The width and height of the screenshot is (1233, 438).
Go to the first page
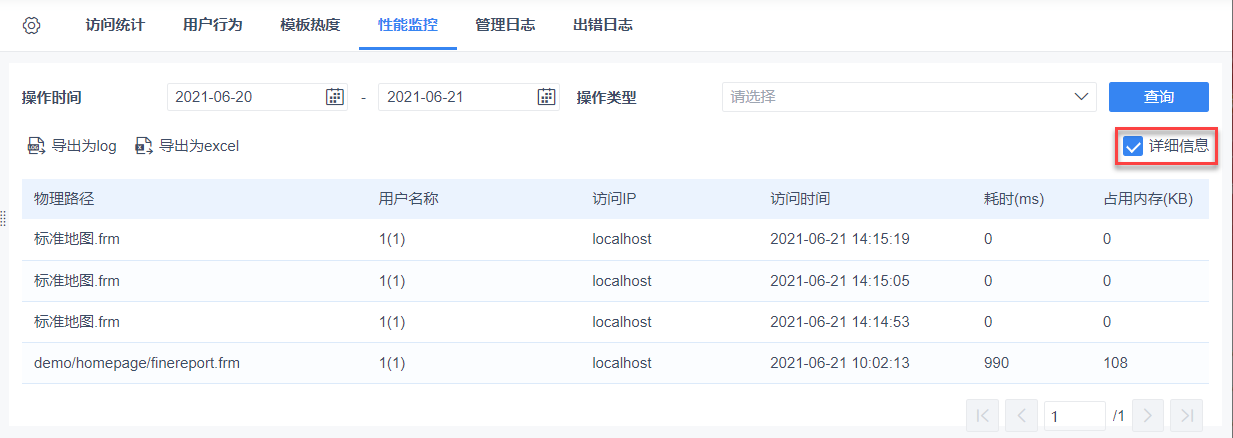(983, 415)
